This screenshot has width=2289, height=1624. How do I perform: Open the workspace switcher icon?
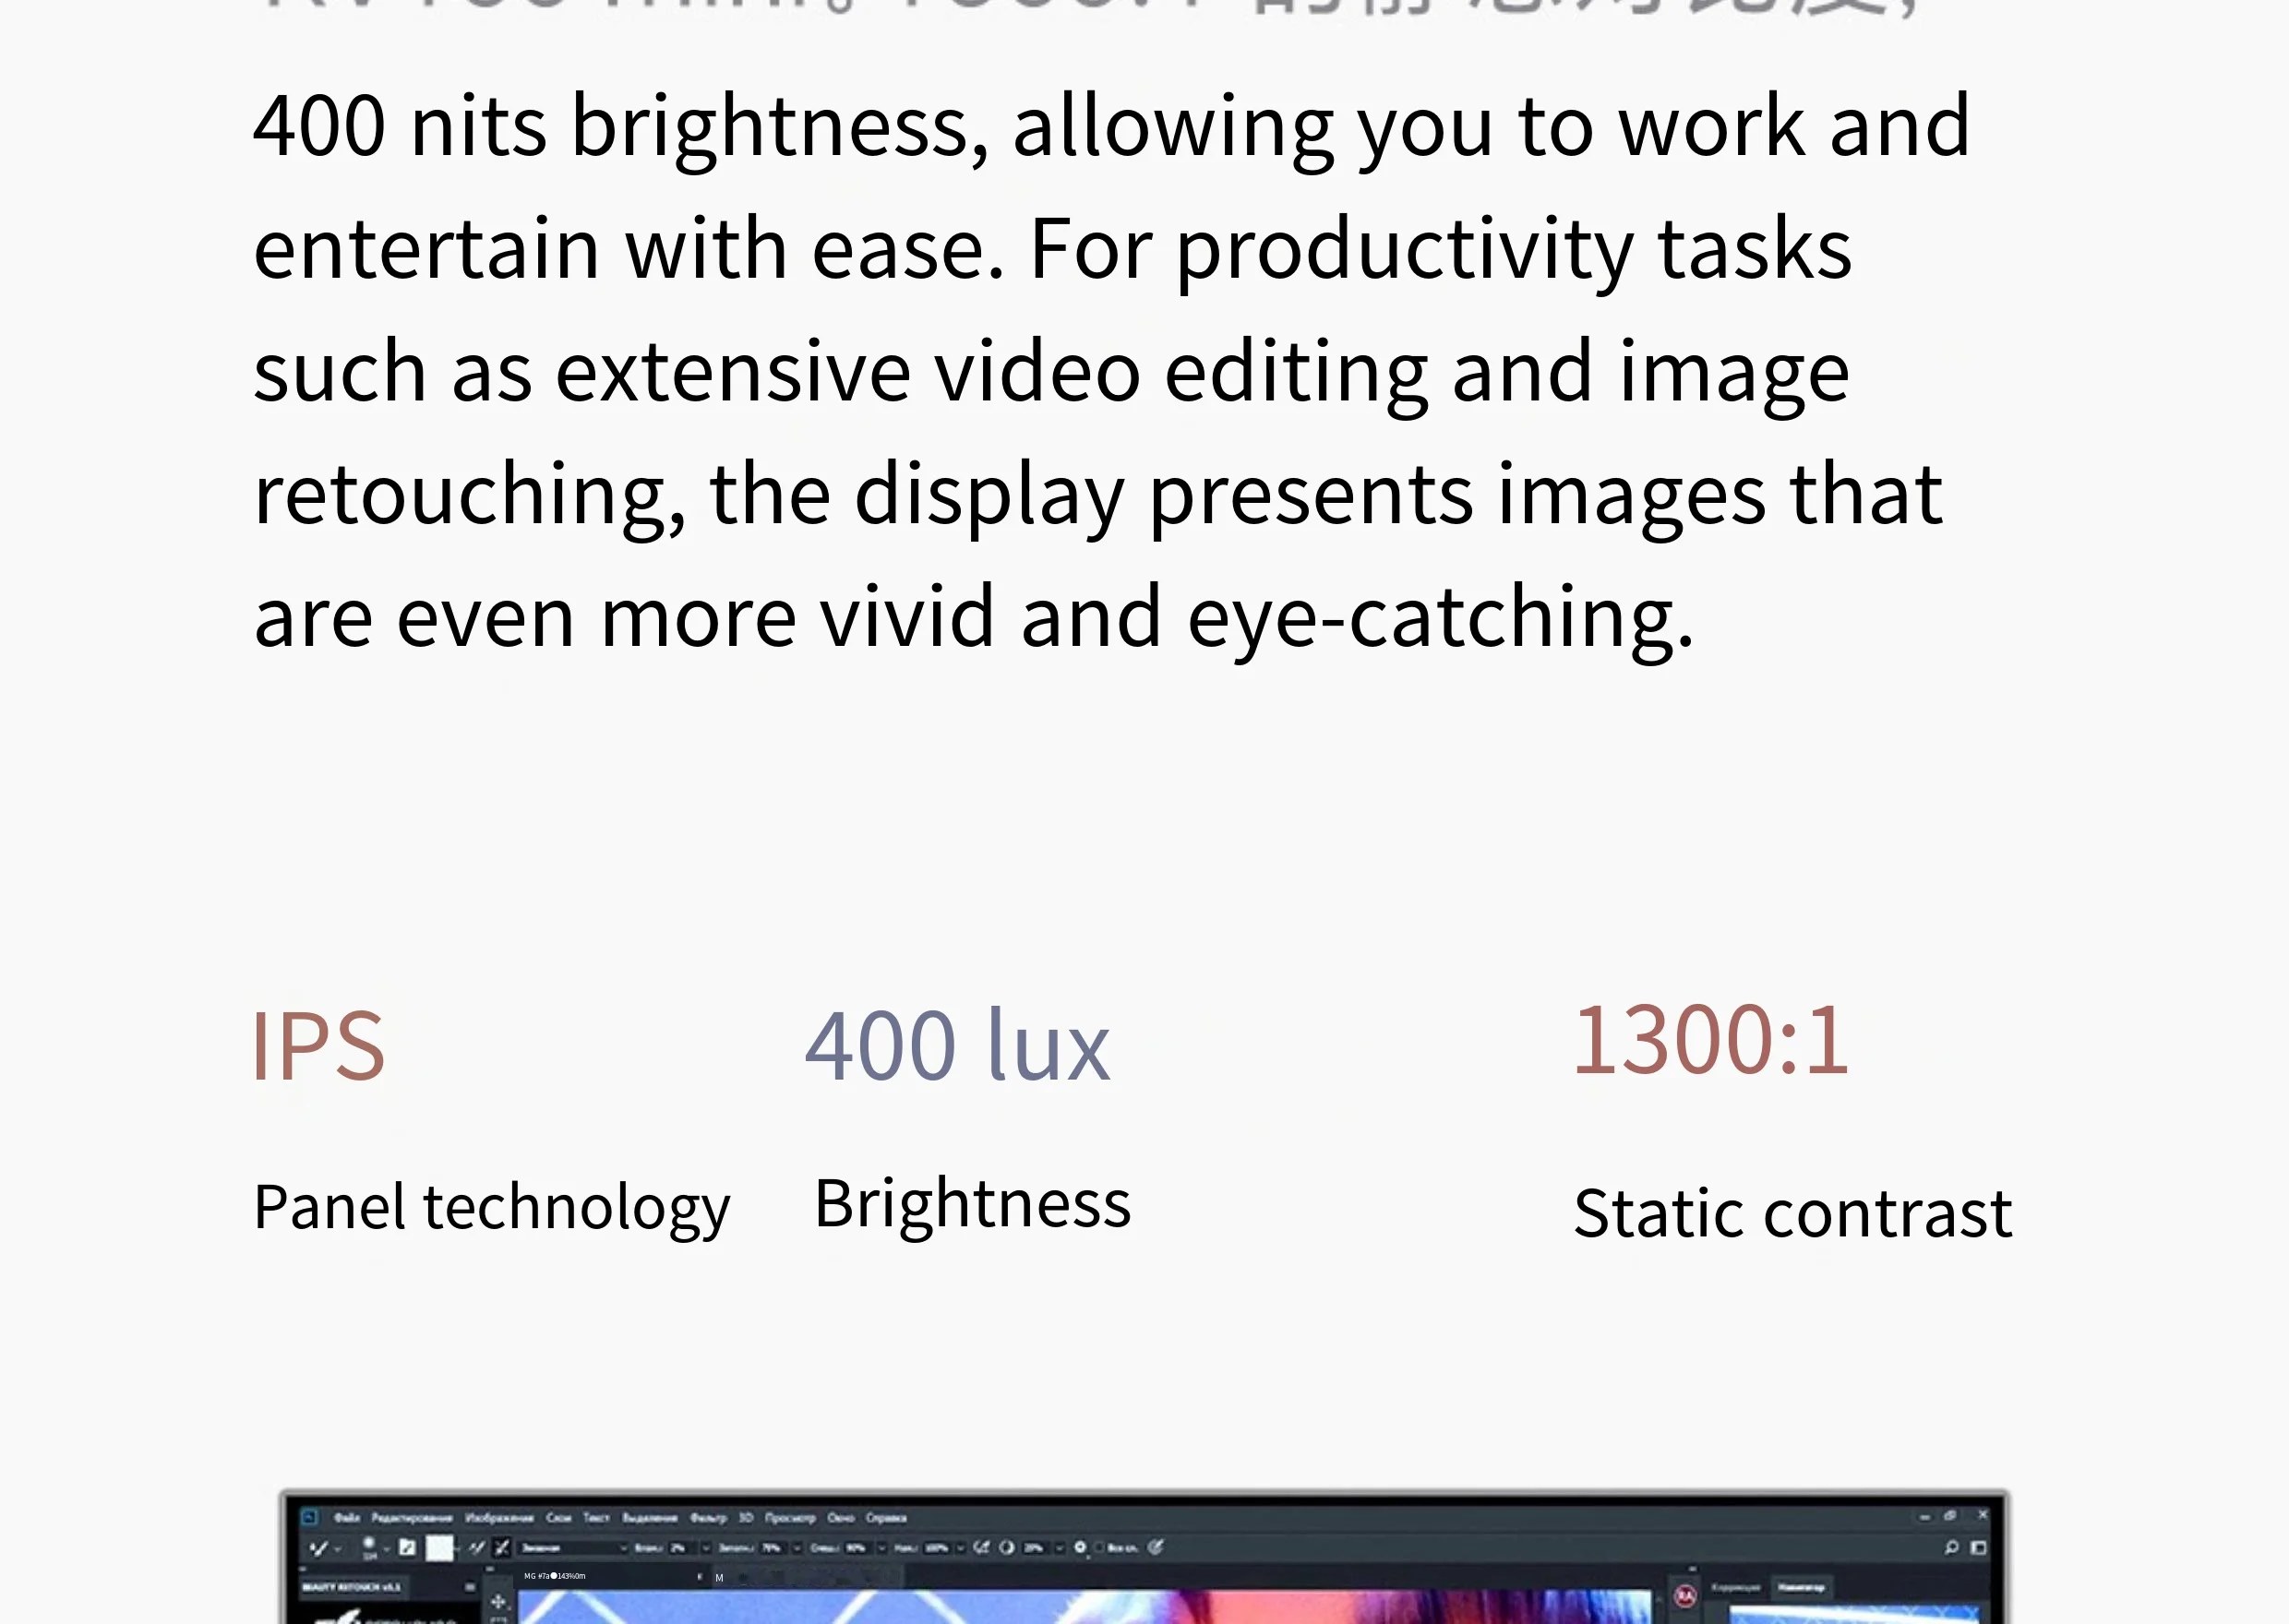click(x=1978, y=1548)
